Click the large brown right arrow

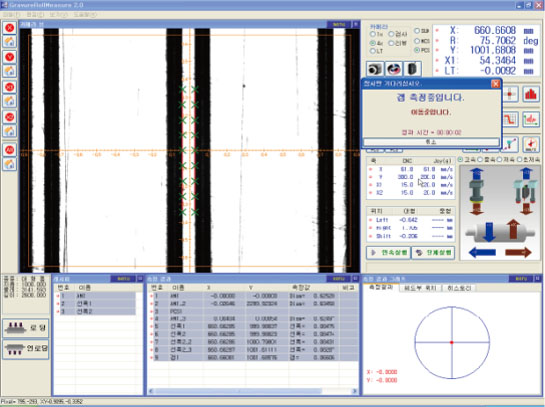[518, 252]
